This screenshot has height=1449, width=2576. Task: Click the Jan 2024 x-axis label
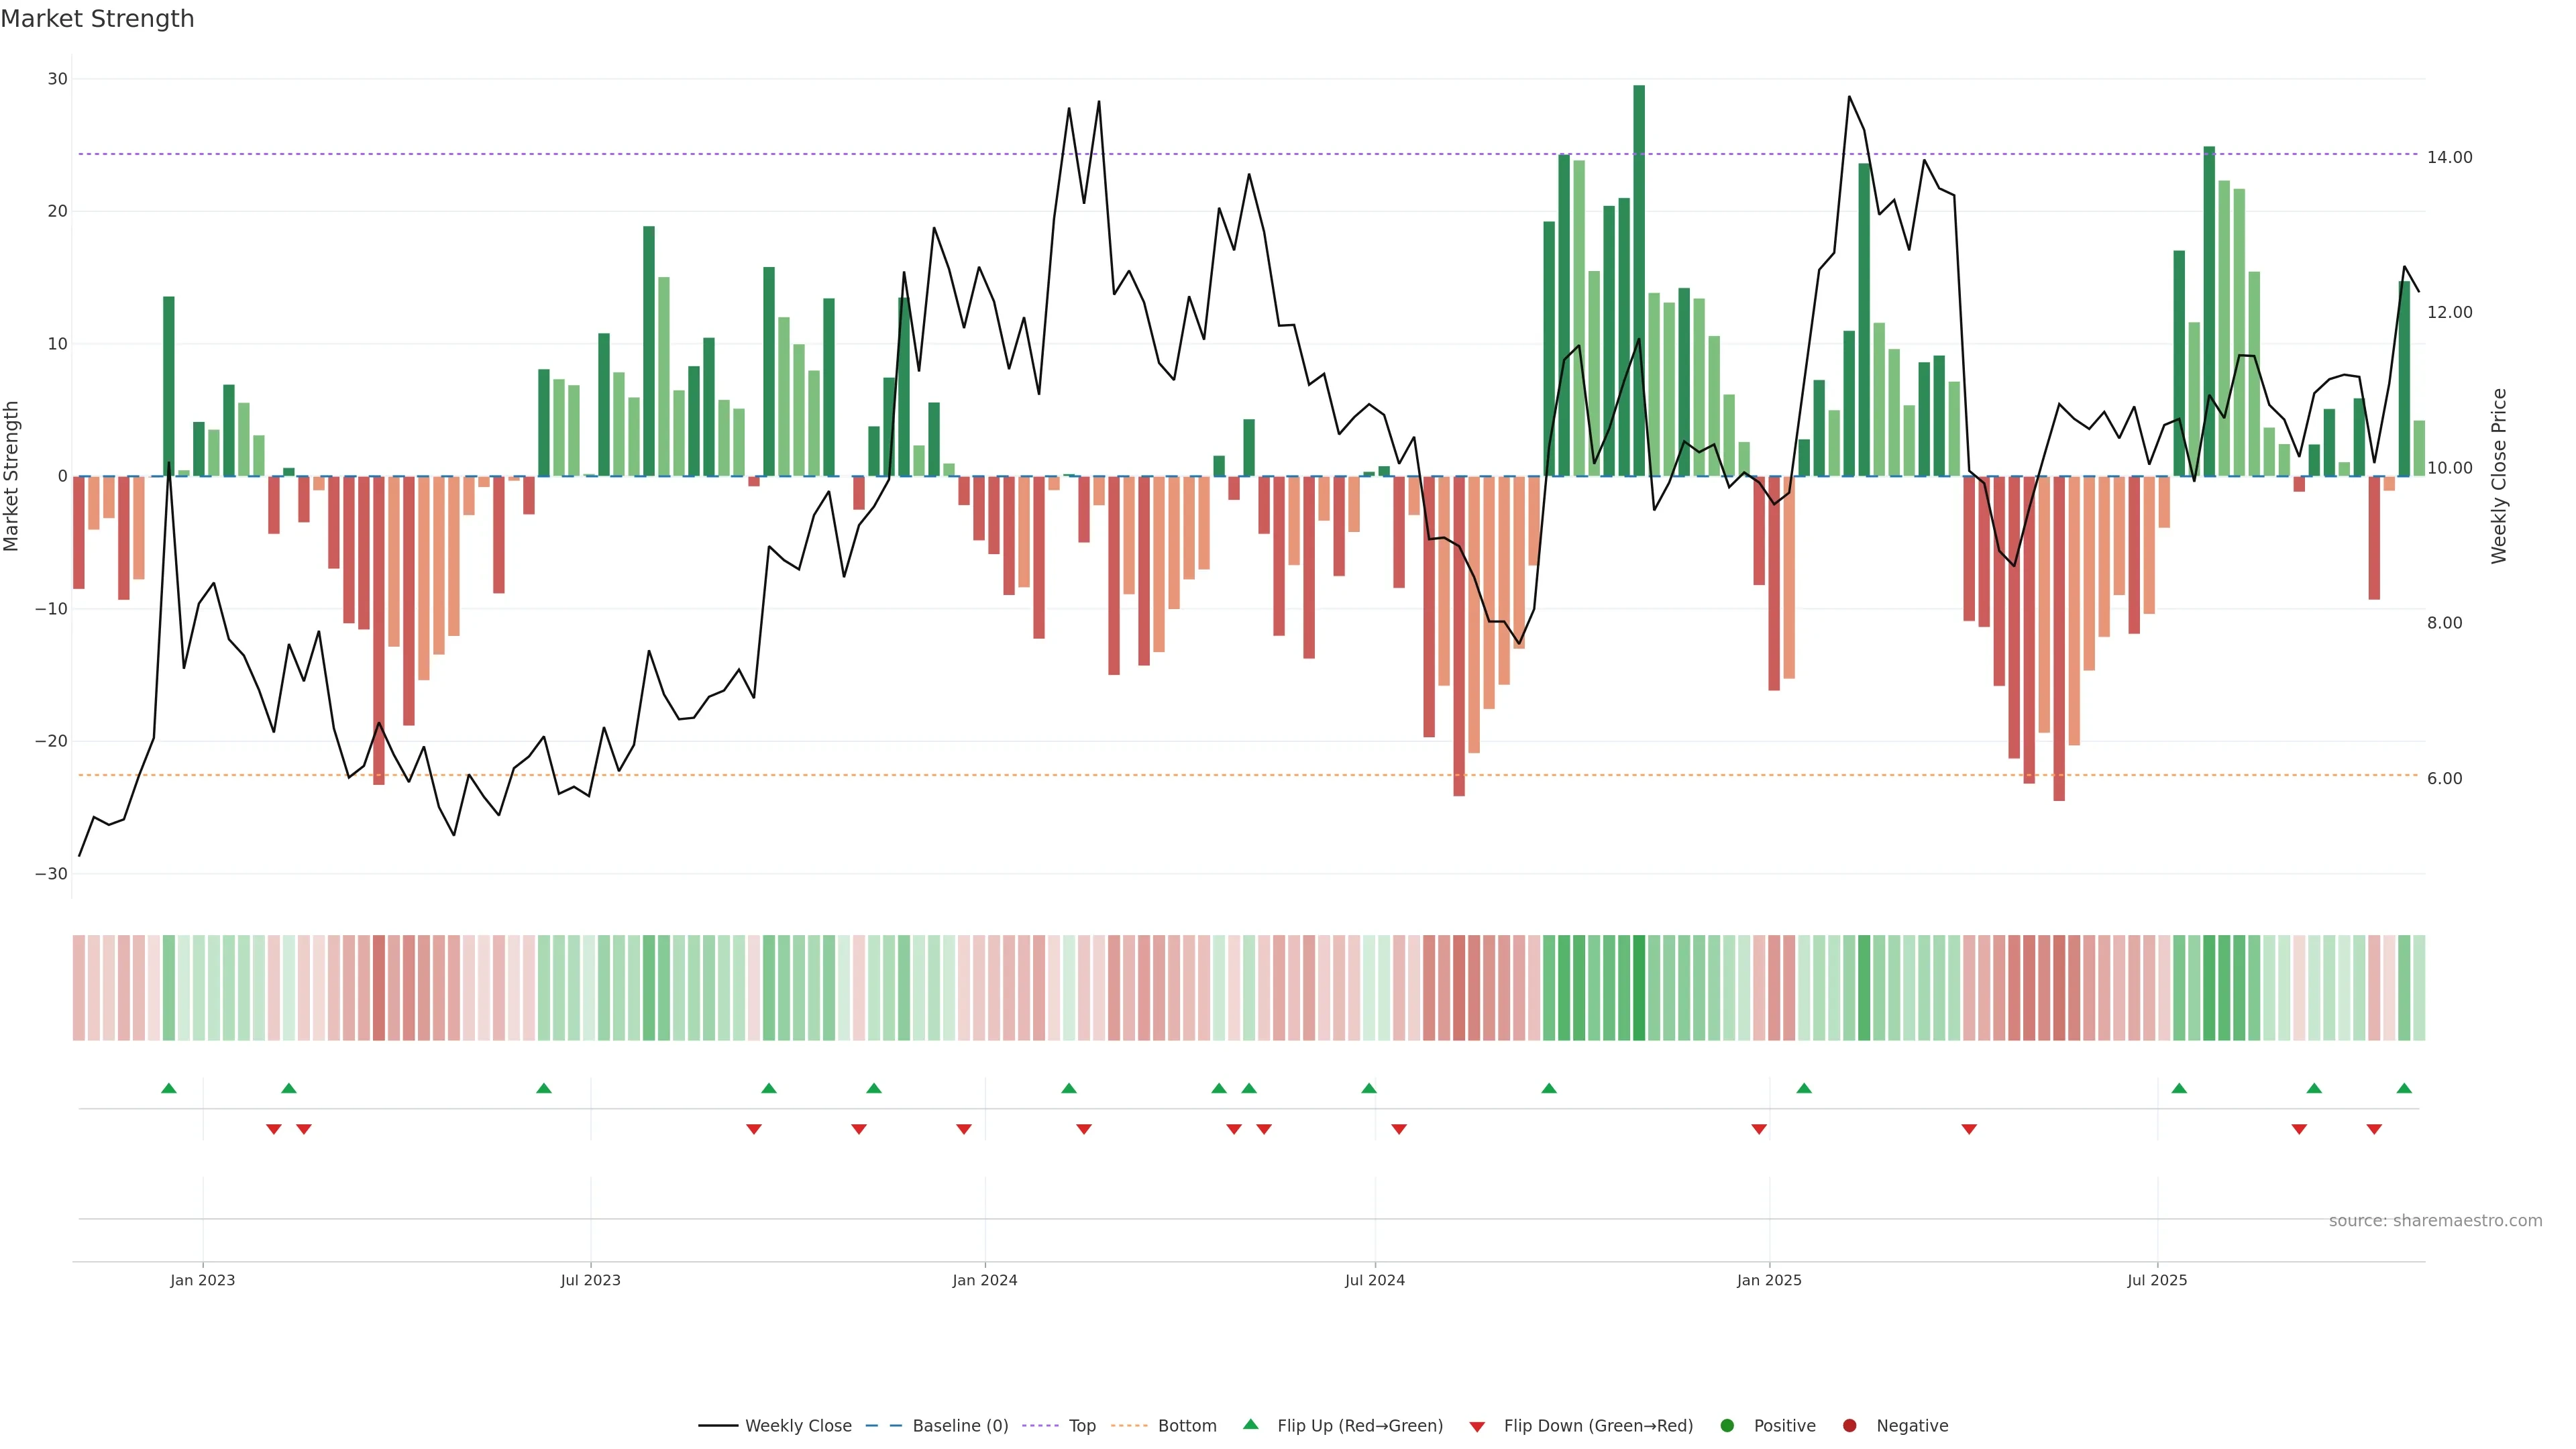984,1280
